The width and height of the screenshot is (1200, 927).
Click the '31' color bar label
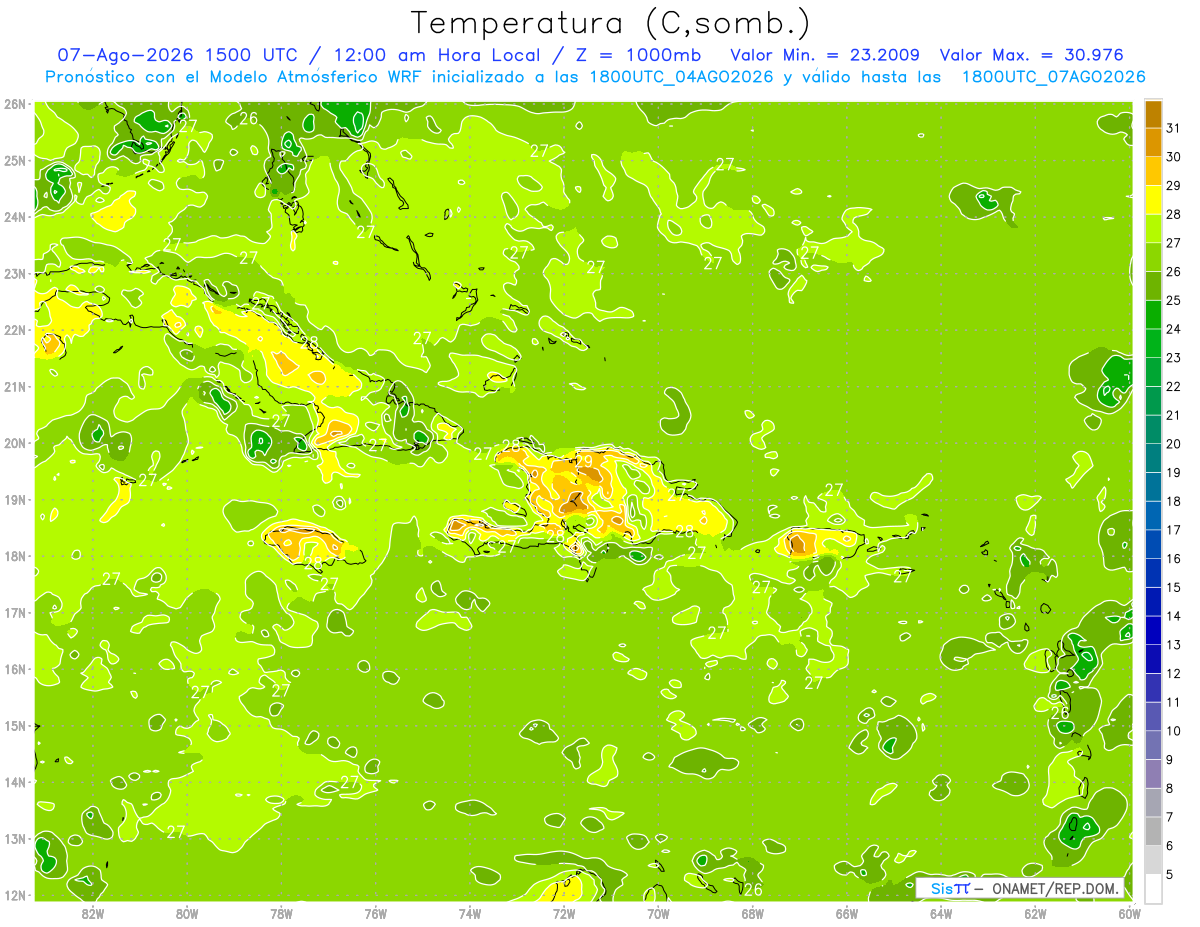click(1174, 128)
